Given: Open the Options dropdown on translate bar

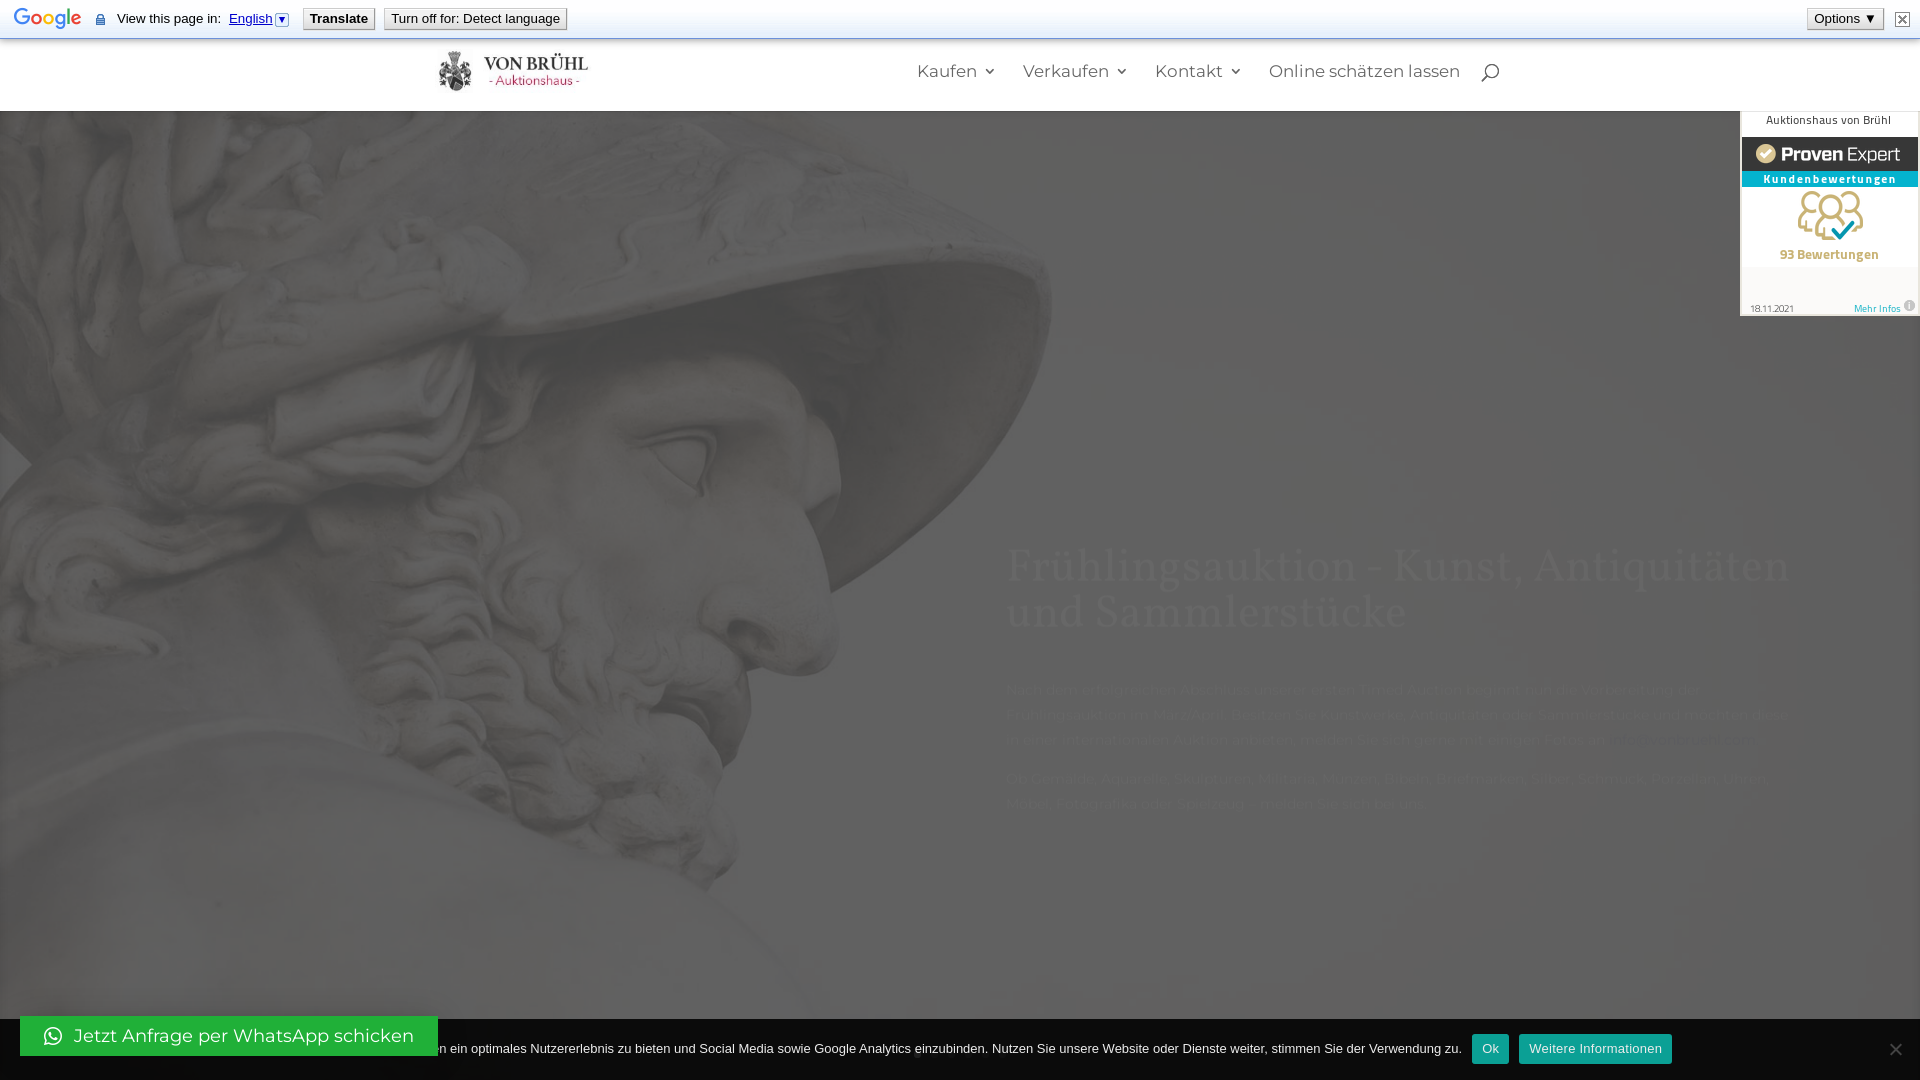Looking at the screenshot, I should 1844,18.
